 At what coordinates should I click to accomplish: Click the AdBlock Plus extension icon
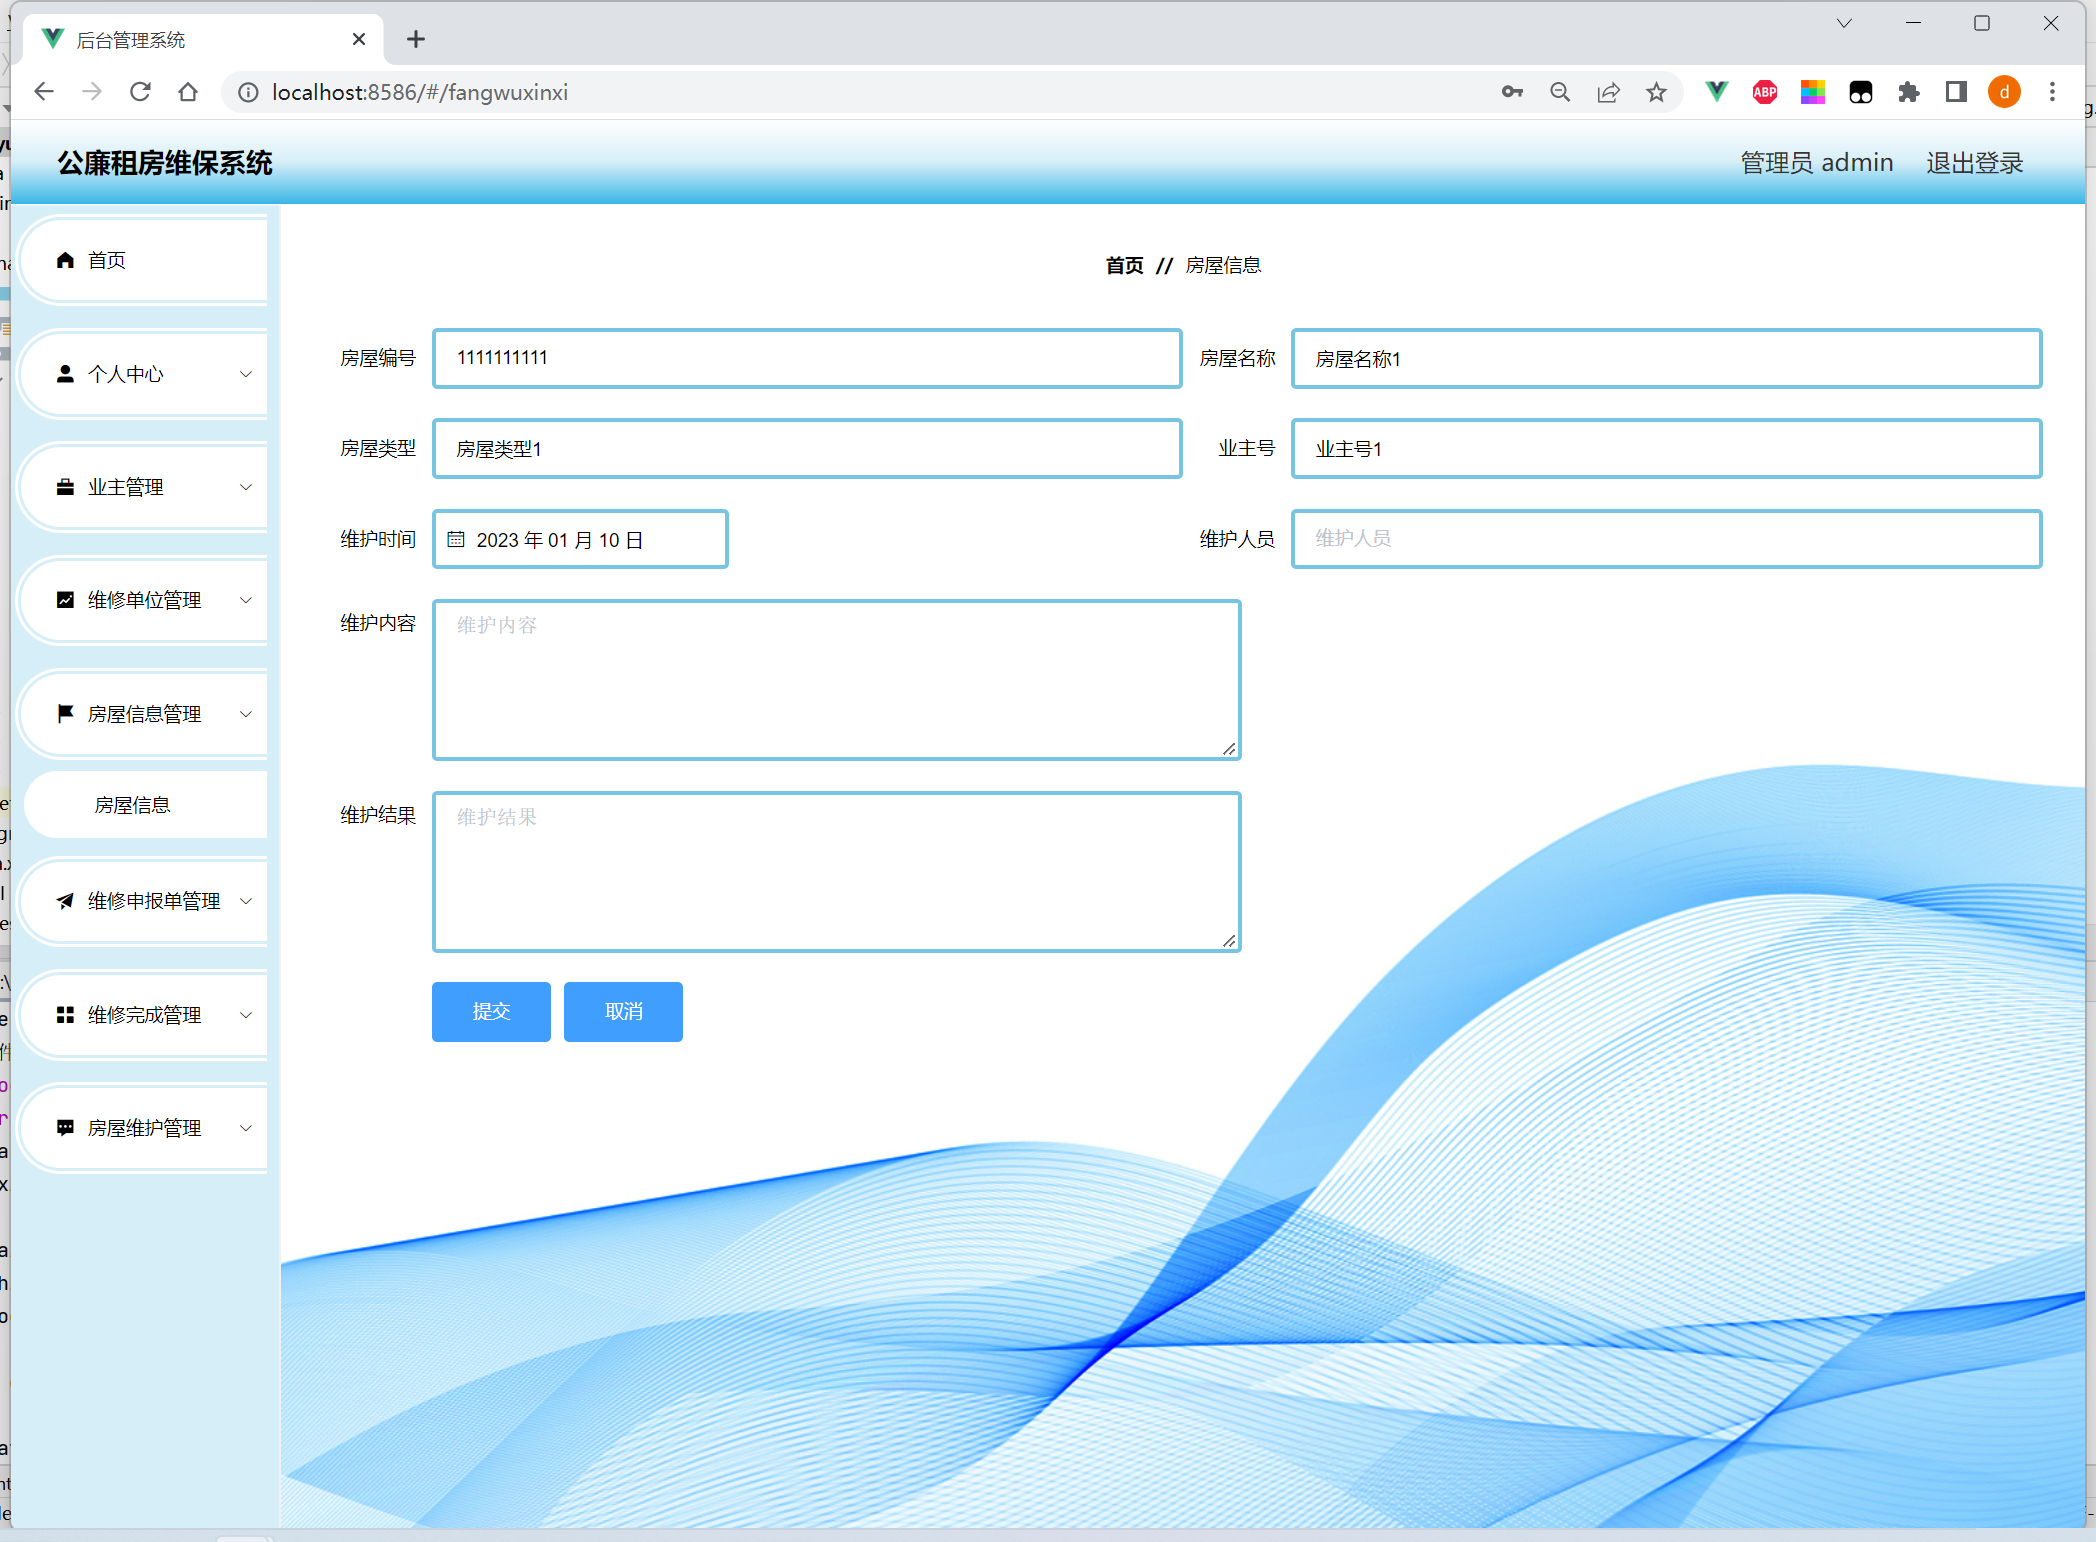tap(1765, 92)
